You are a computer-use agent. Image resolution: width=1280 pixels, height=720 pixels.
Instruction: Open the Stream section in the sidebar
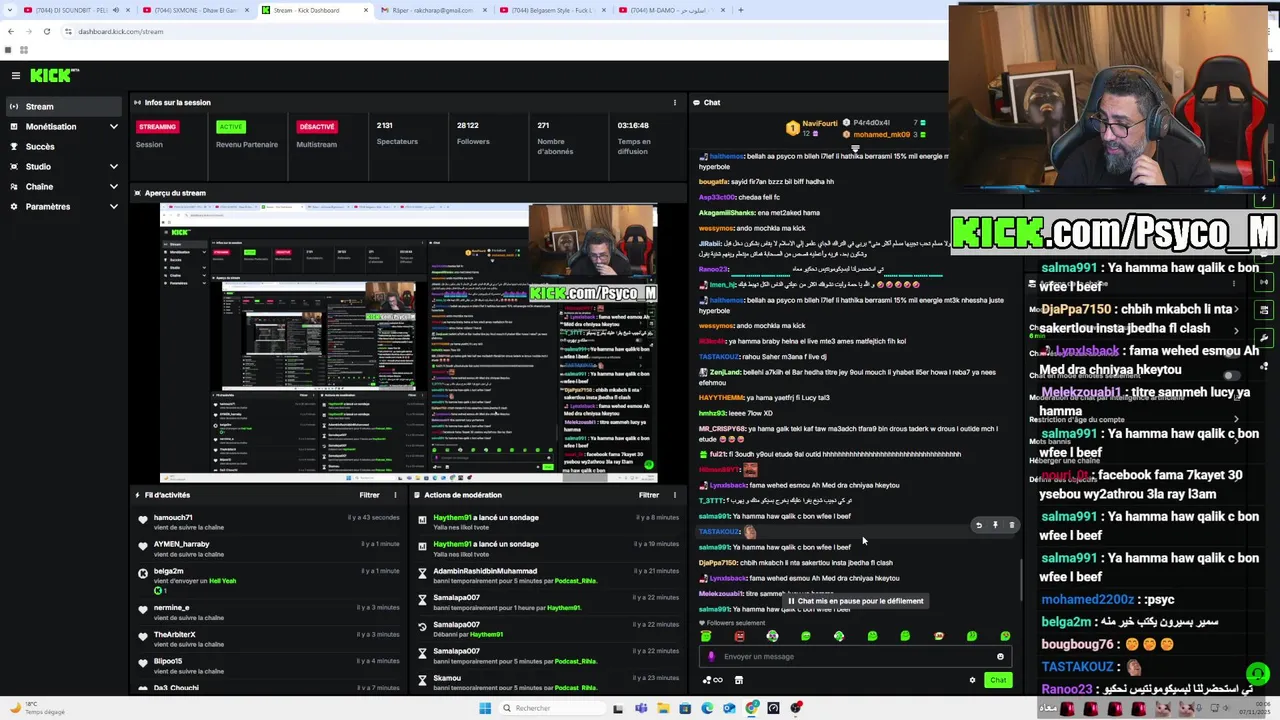[64, 106]
